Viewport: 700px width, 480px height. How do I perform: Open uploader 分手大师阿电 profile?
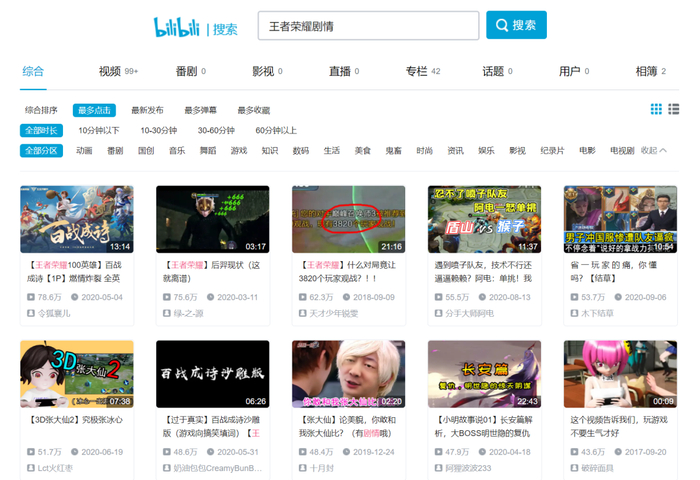(470, 313)
